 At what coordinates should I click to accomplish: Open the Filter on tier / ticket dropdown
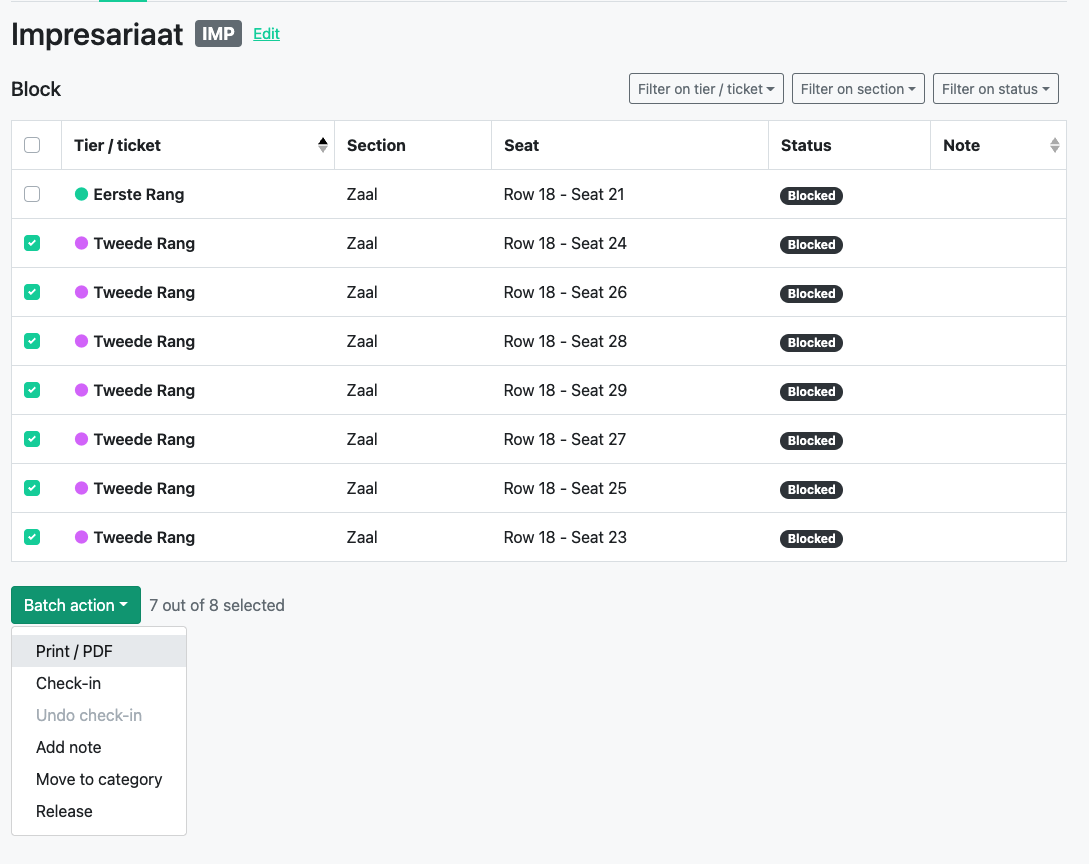(706, 89)
